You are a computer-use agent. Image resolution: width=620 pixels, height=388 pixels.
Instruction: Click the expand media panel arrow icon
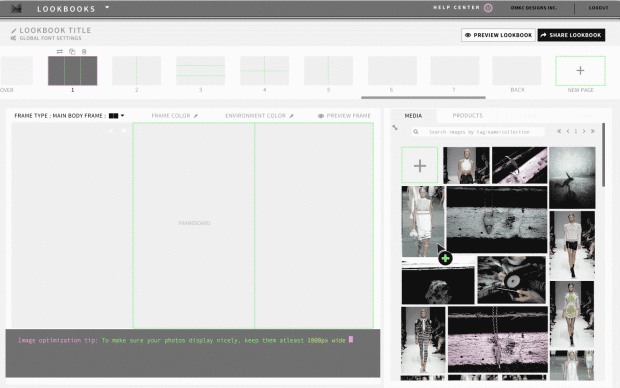(x=395, y=127)
